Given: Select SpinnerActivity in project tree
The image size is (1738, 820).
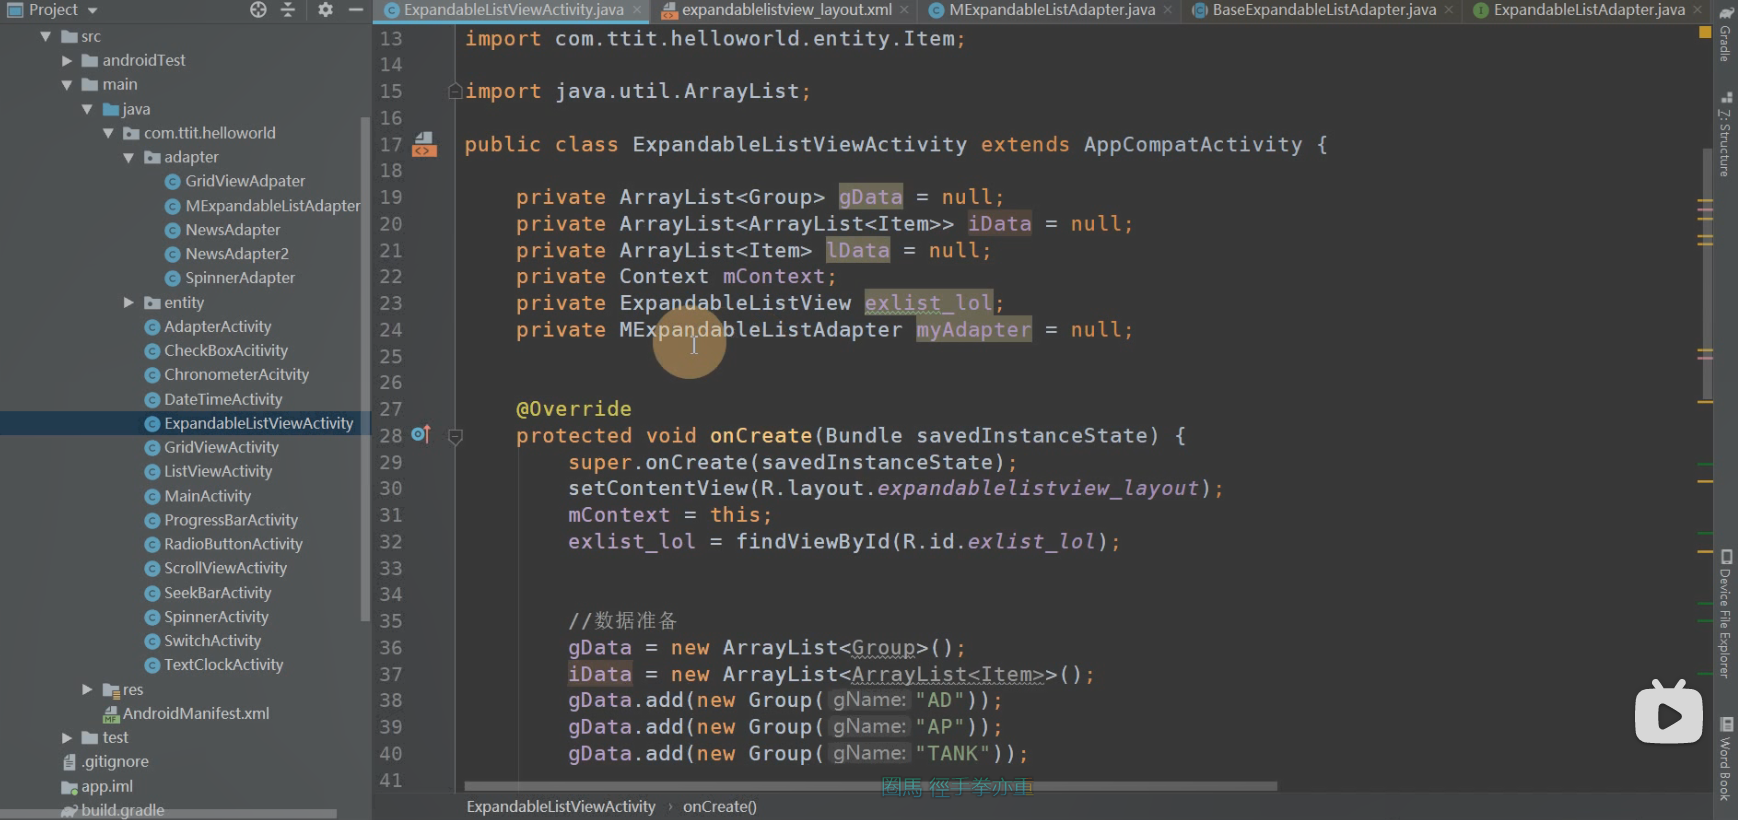Looking at the screenshot, I should point(207,617).
